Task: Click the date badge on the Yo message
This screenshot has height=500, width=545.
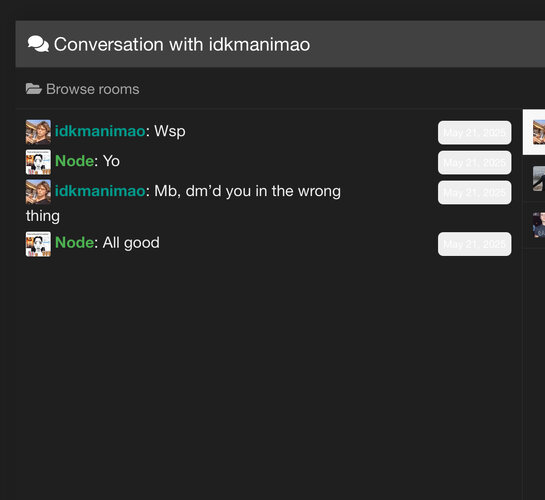Action: point(474,162)
